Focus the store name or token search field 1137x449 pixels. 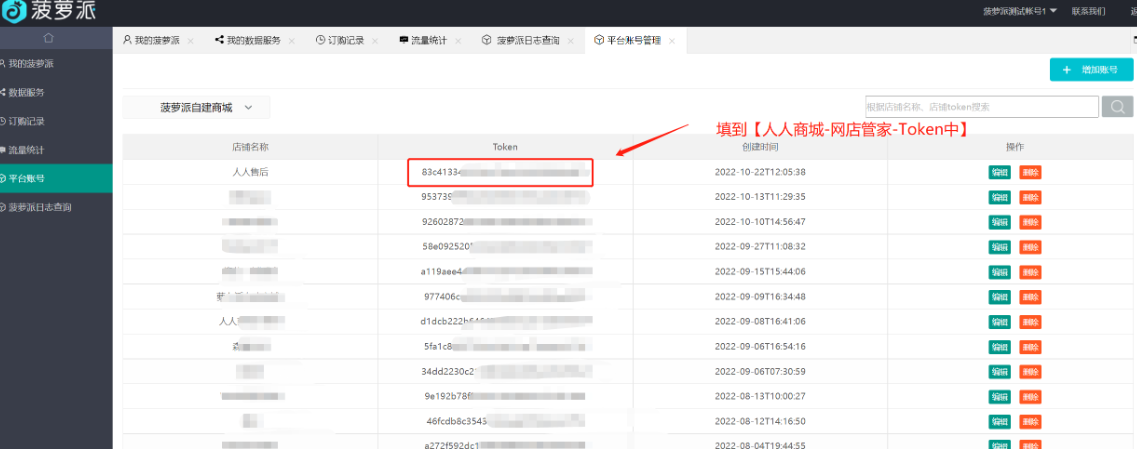[980, 107]
